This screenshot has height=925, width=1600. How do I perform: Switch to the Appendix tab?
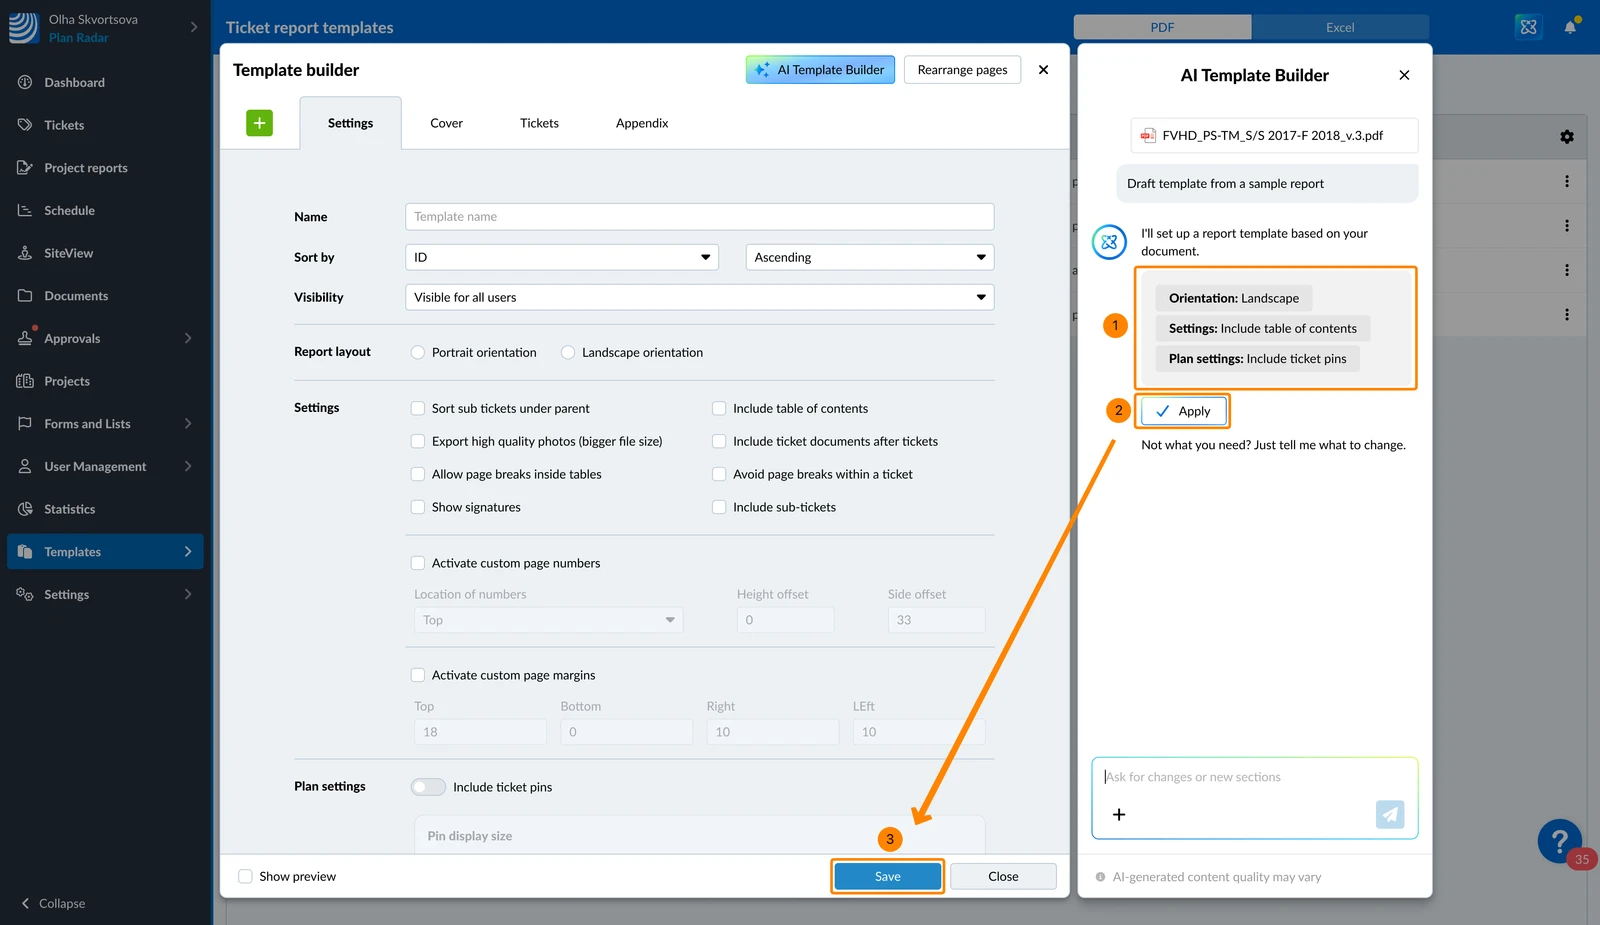click(x=642, y=123)
